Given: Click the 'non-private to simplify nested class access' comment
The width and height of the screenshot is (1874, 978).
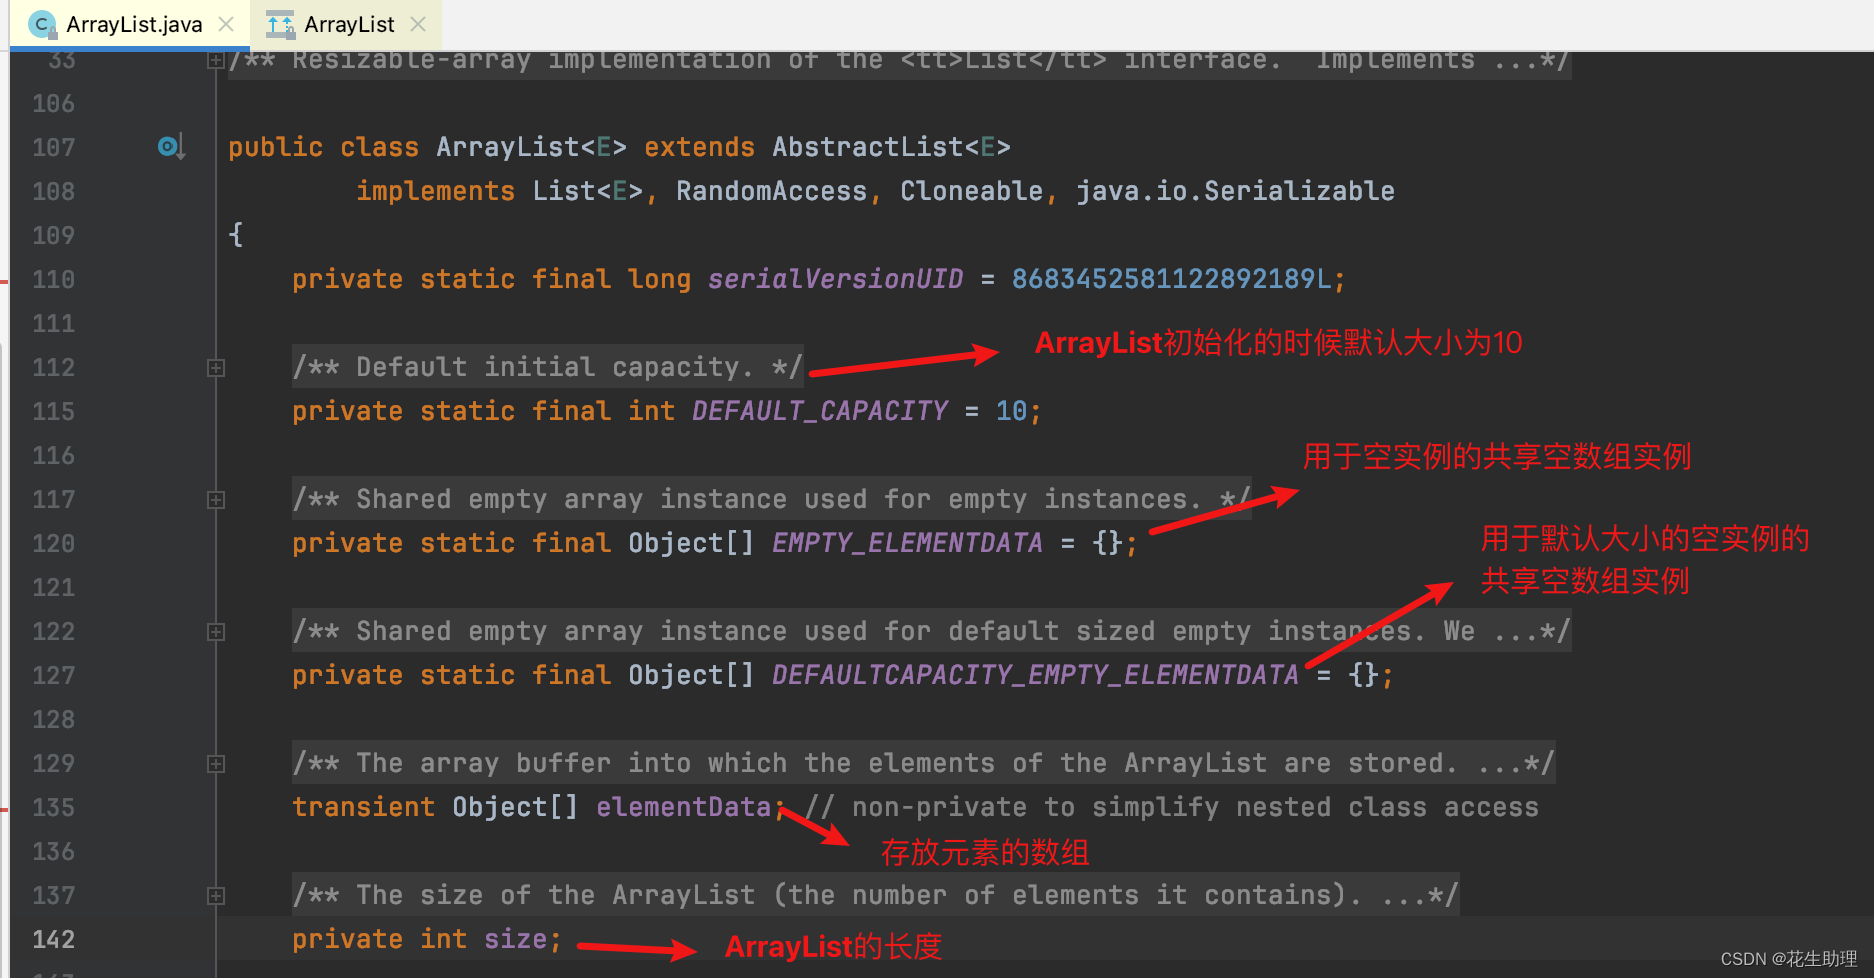Looking at the screenshot, I should [1171, 807].
